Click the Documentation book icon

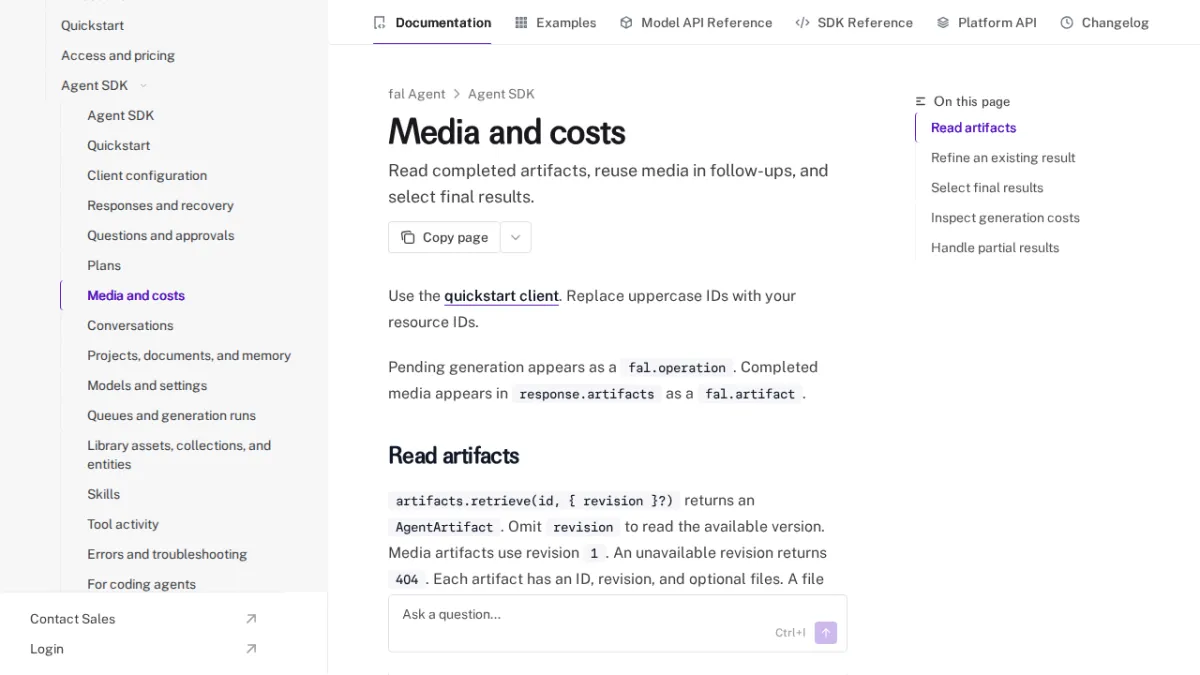point(379,22)
